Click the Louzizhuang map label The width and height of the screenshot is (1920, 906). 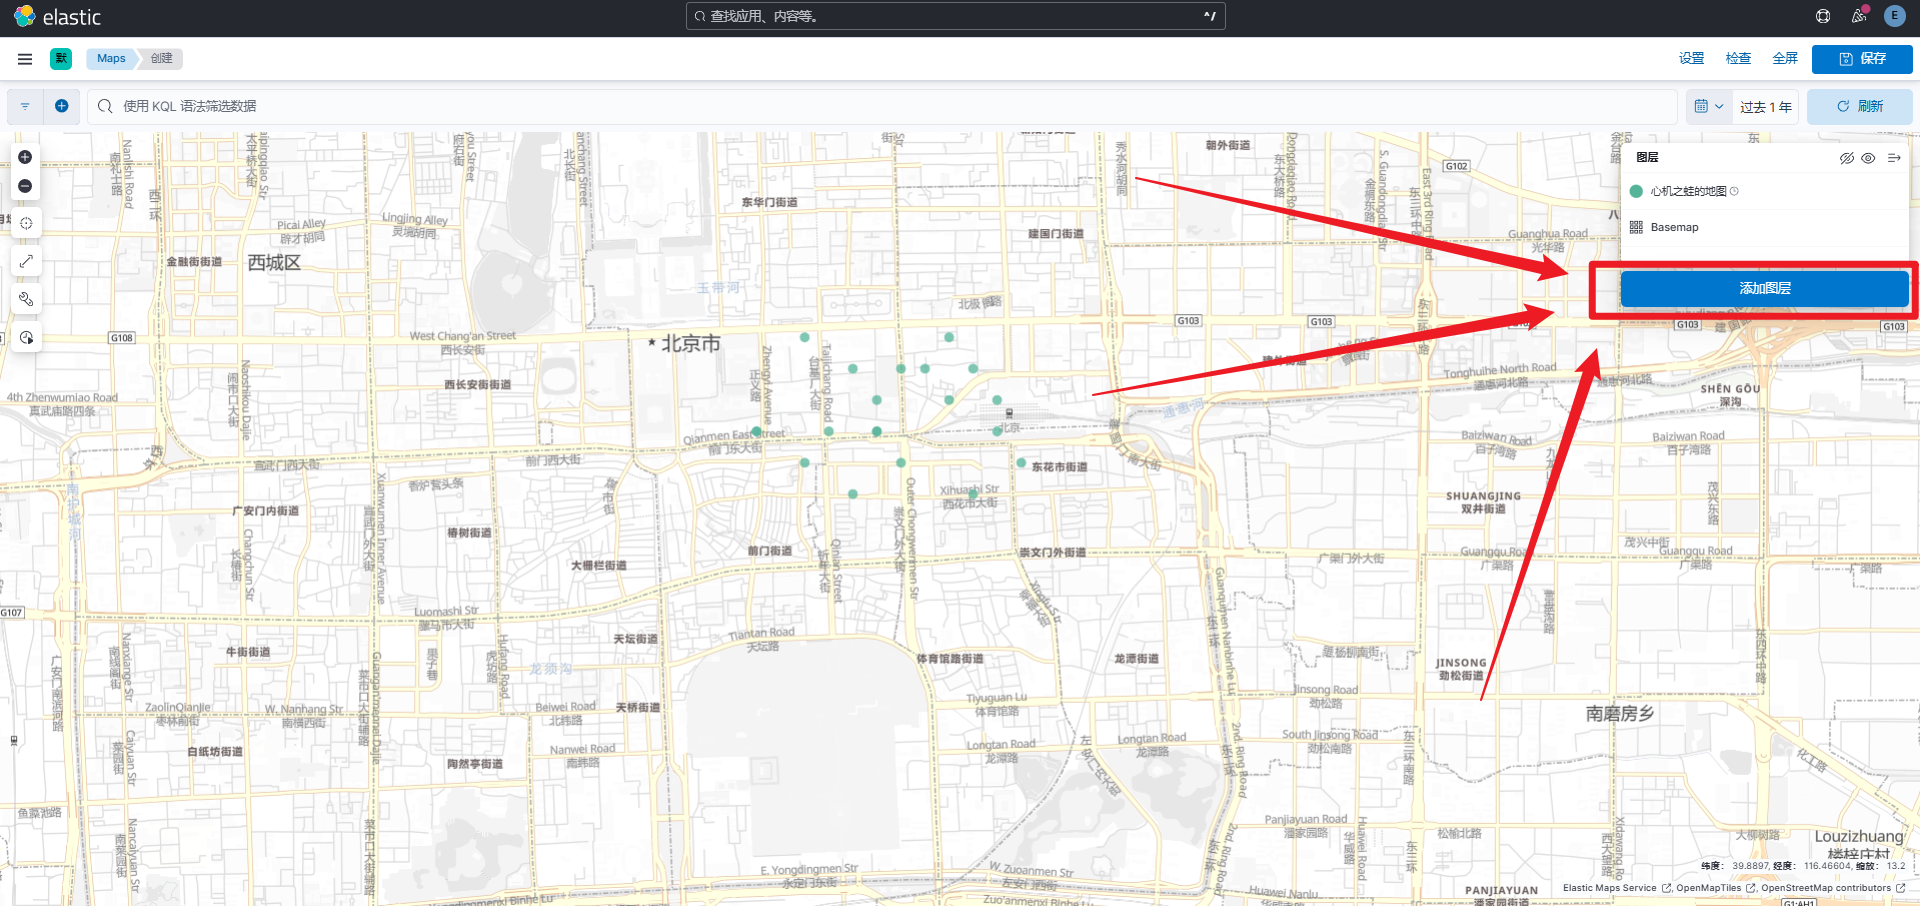(x=1859, y=836)
